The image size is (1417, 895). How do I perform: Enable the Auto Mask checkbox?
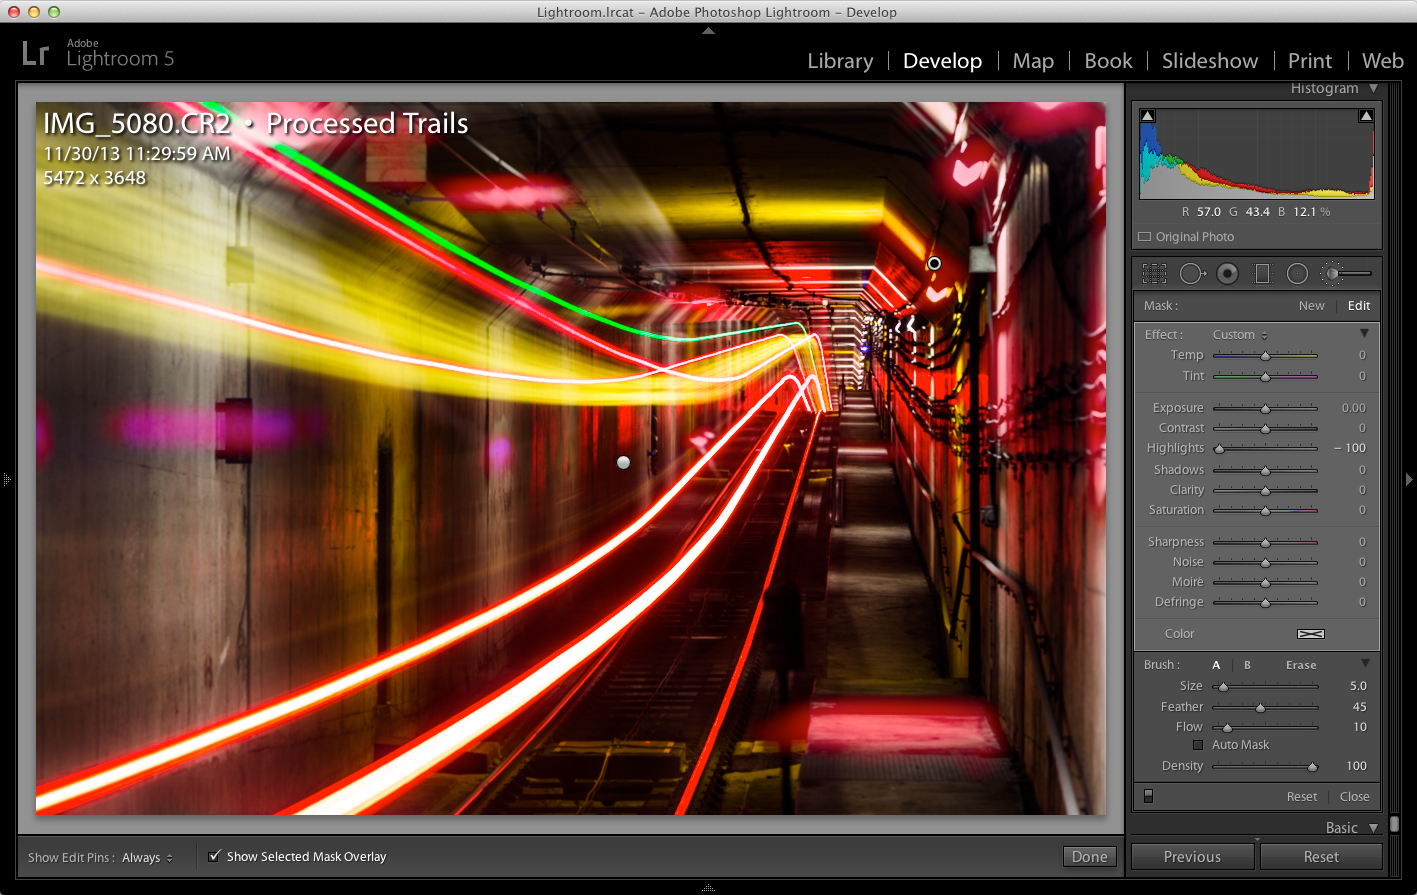pyautogui.click(x=1198, y=745)
